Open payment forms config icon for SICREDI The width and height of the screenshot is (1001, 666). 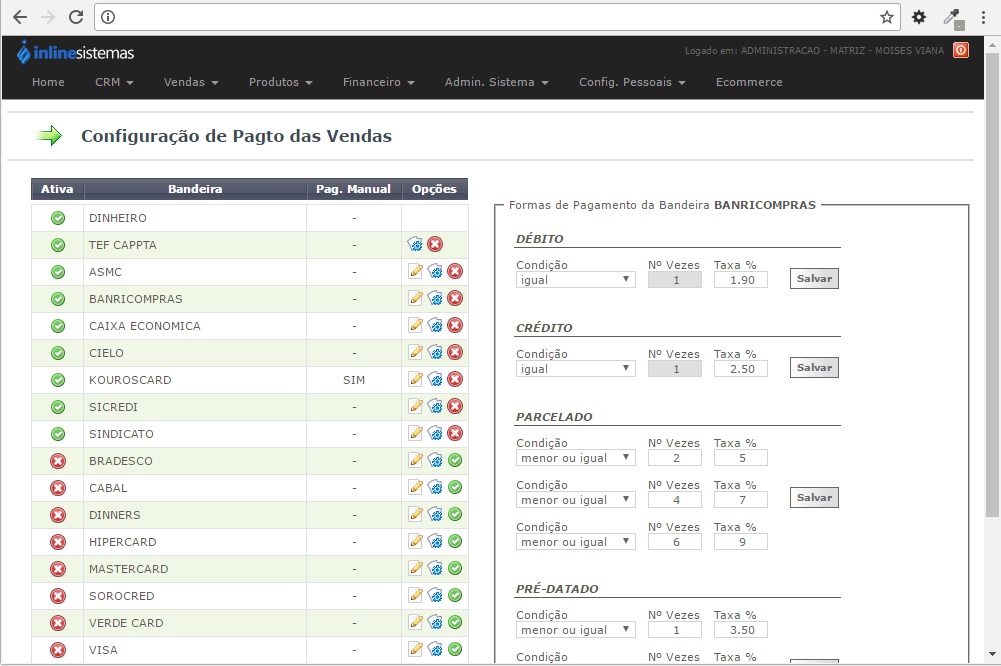[435, 406]
